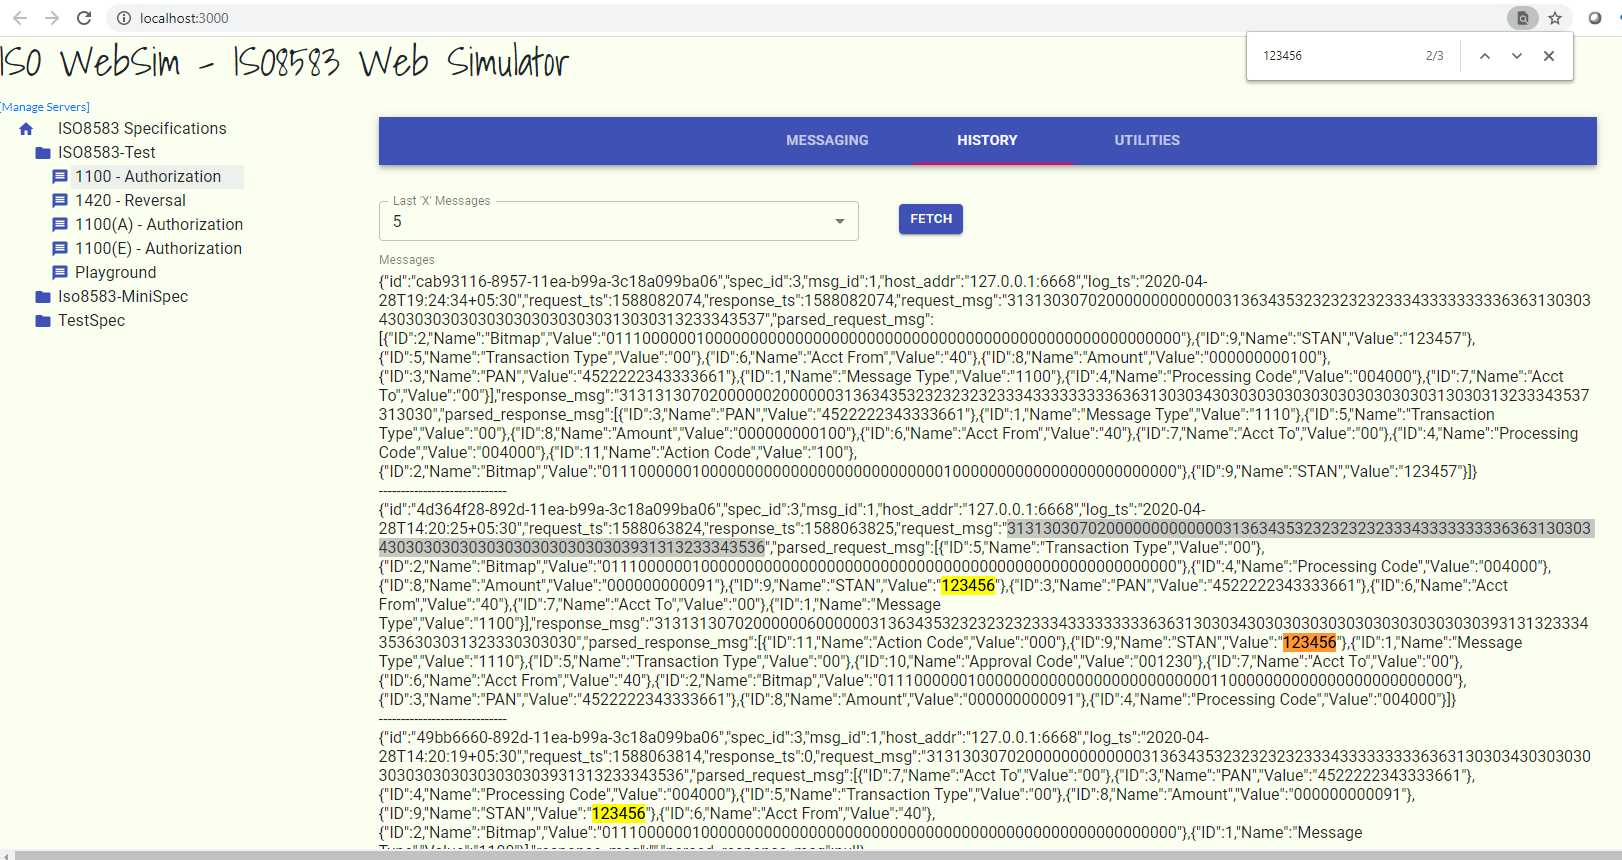Switch to the Utilities tab
1622x860 pixels.
click(1147, 140)
